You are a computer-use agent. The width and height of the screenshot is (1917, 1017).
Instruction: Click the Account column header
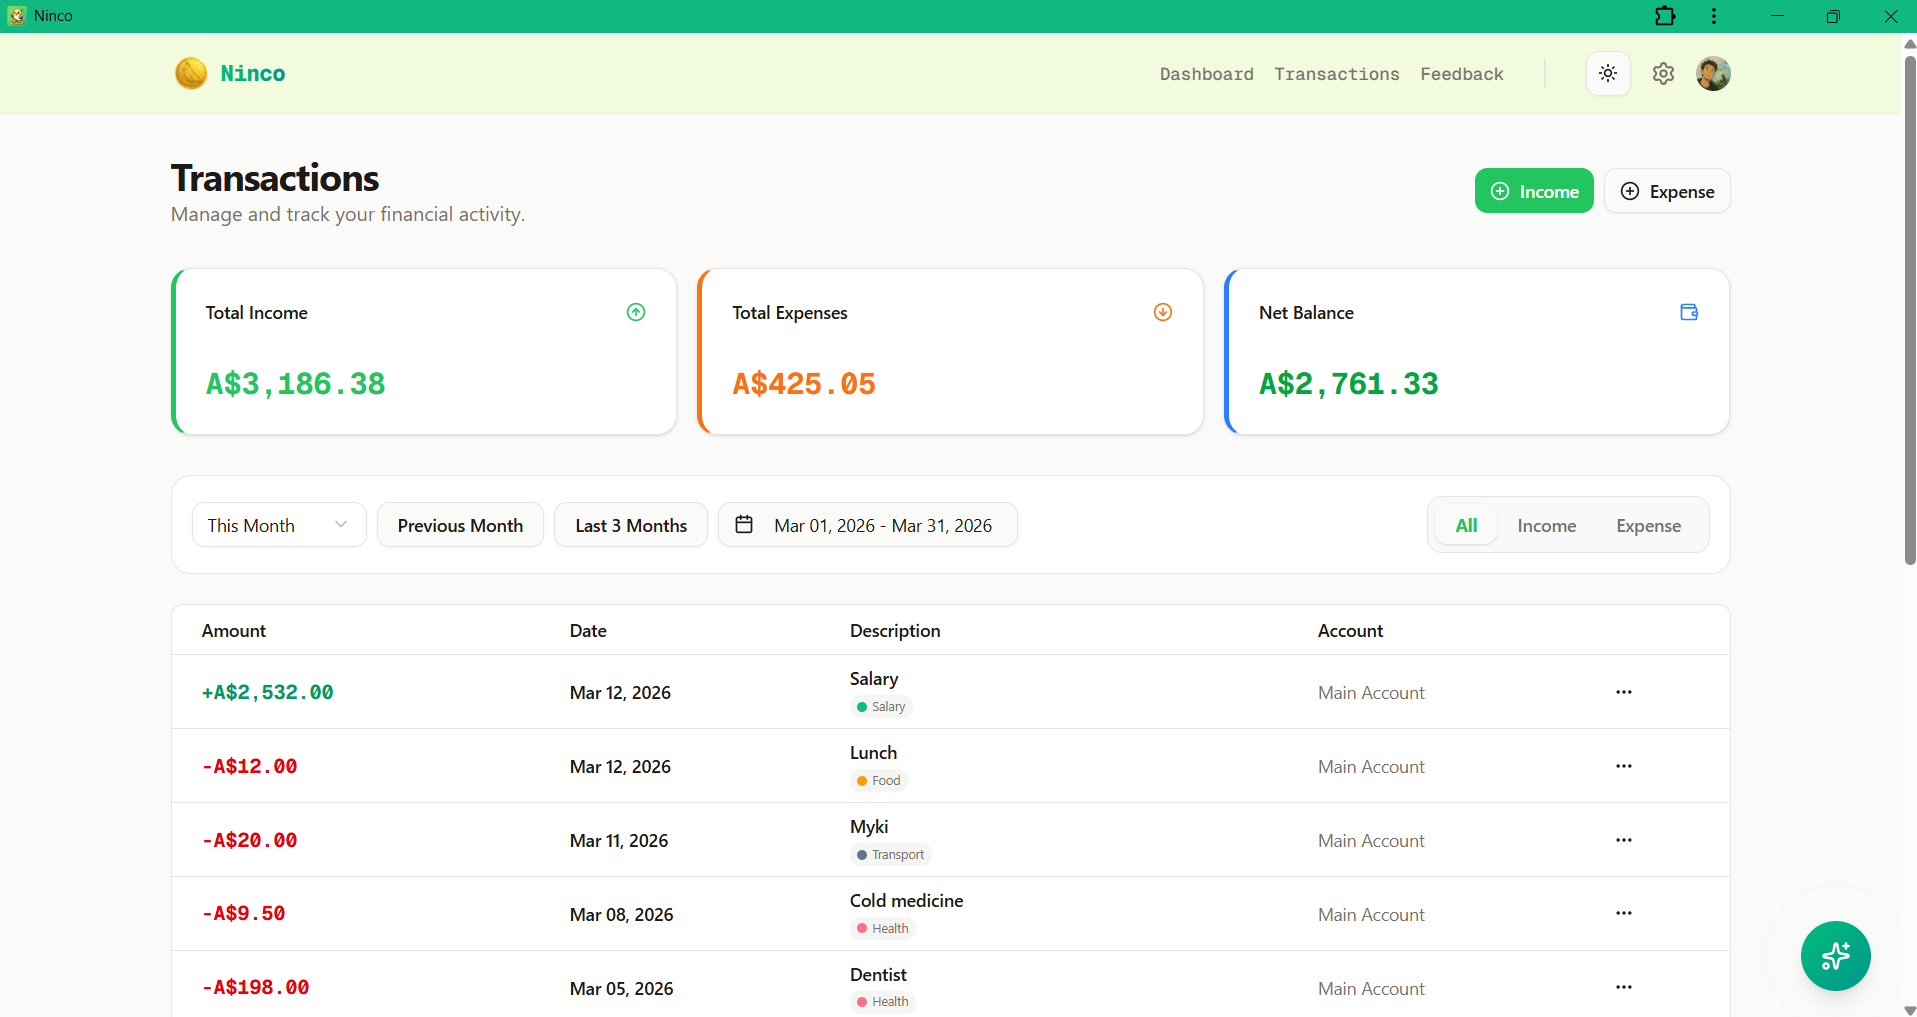[1350, 631]
